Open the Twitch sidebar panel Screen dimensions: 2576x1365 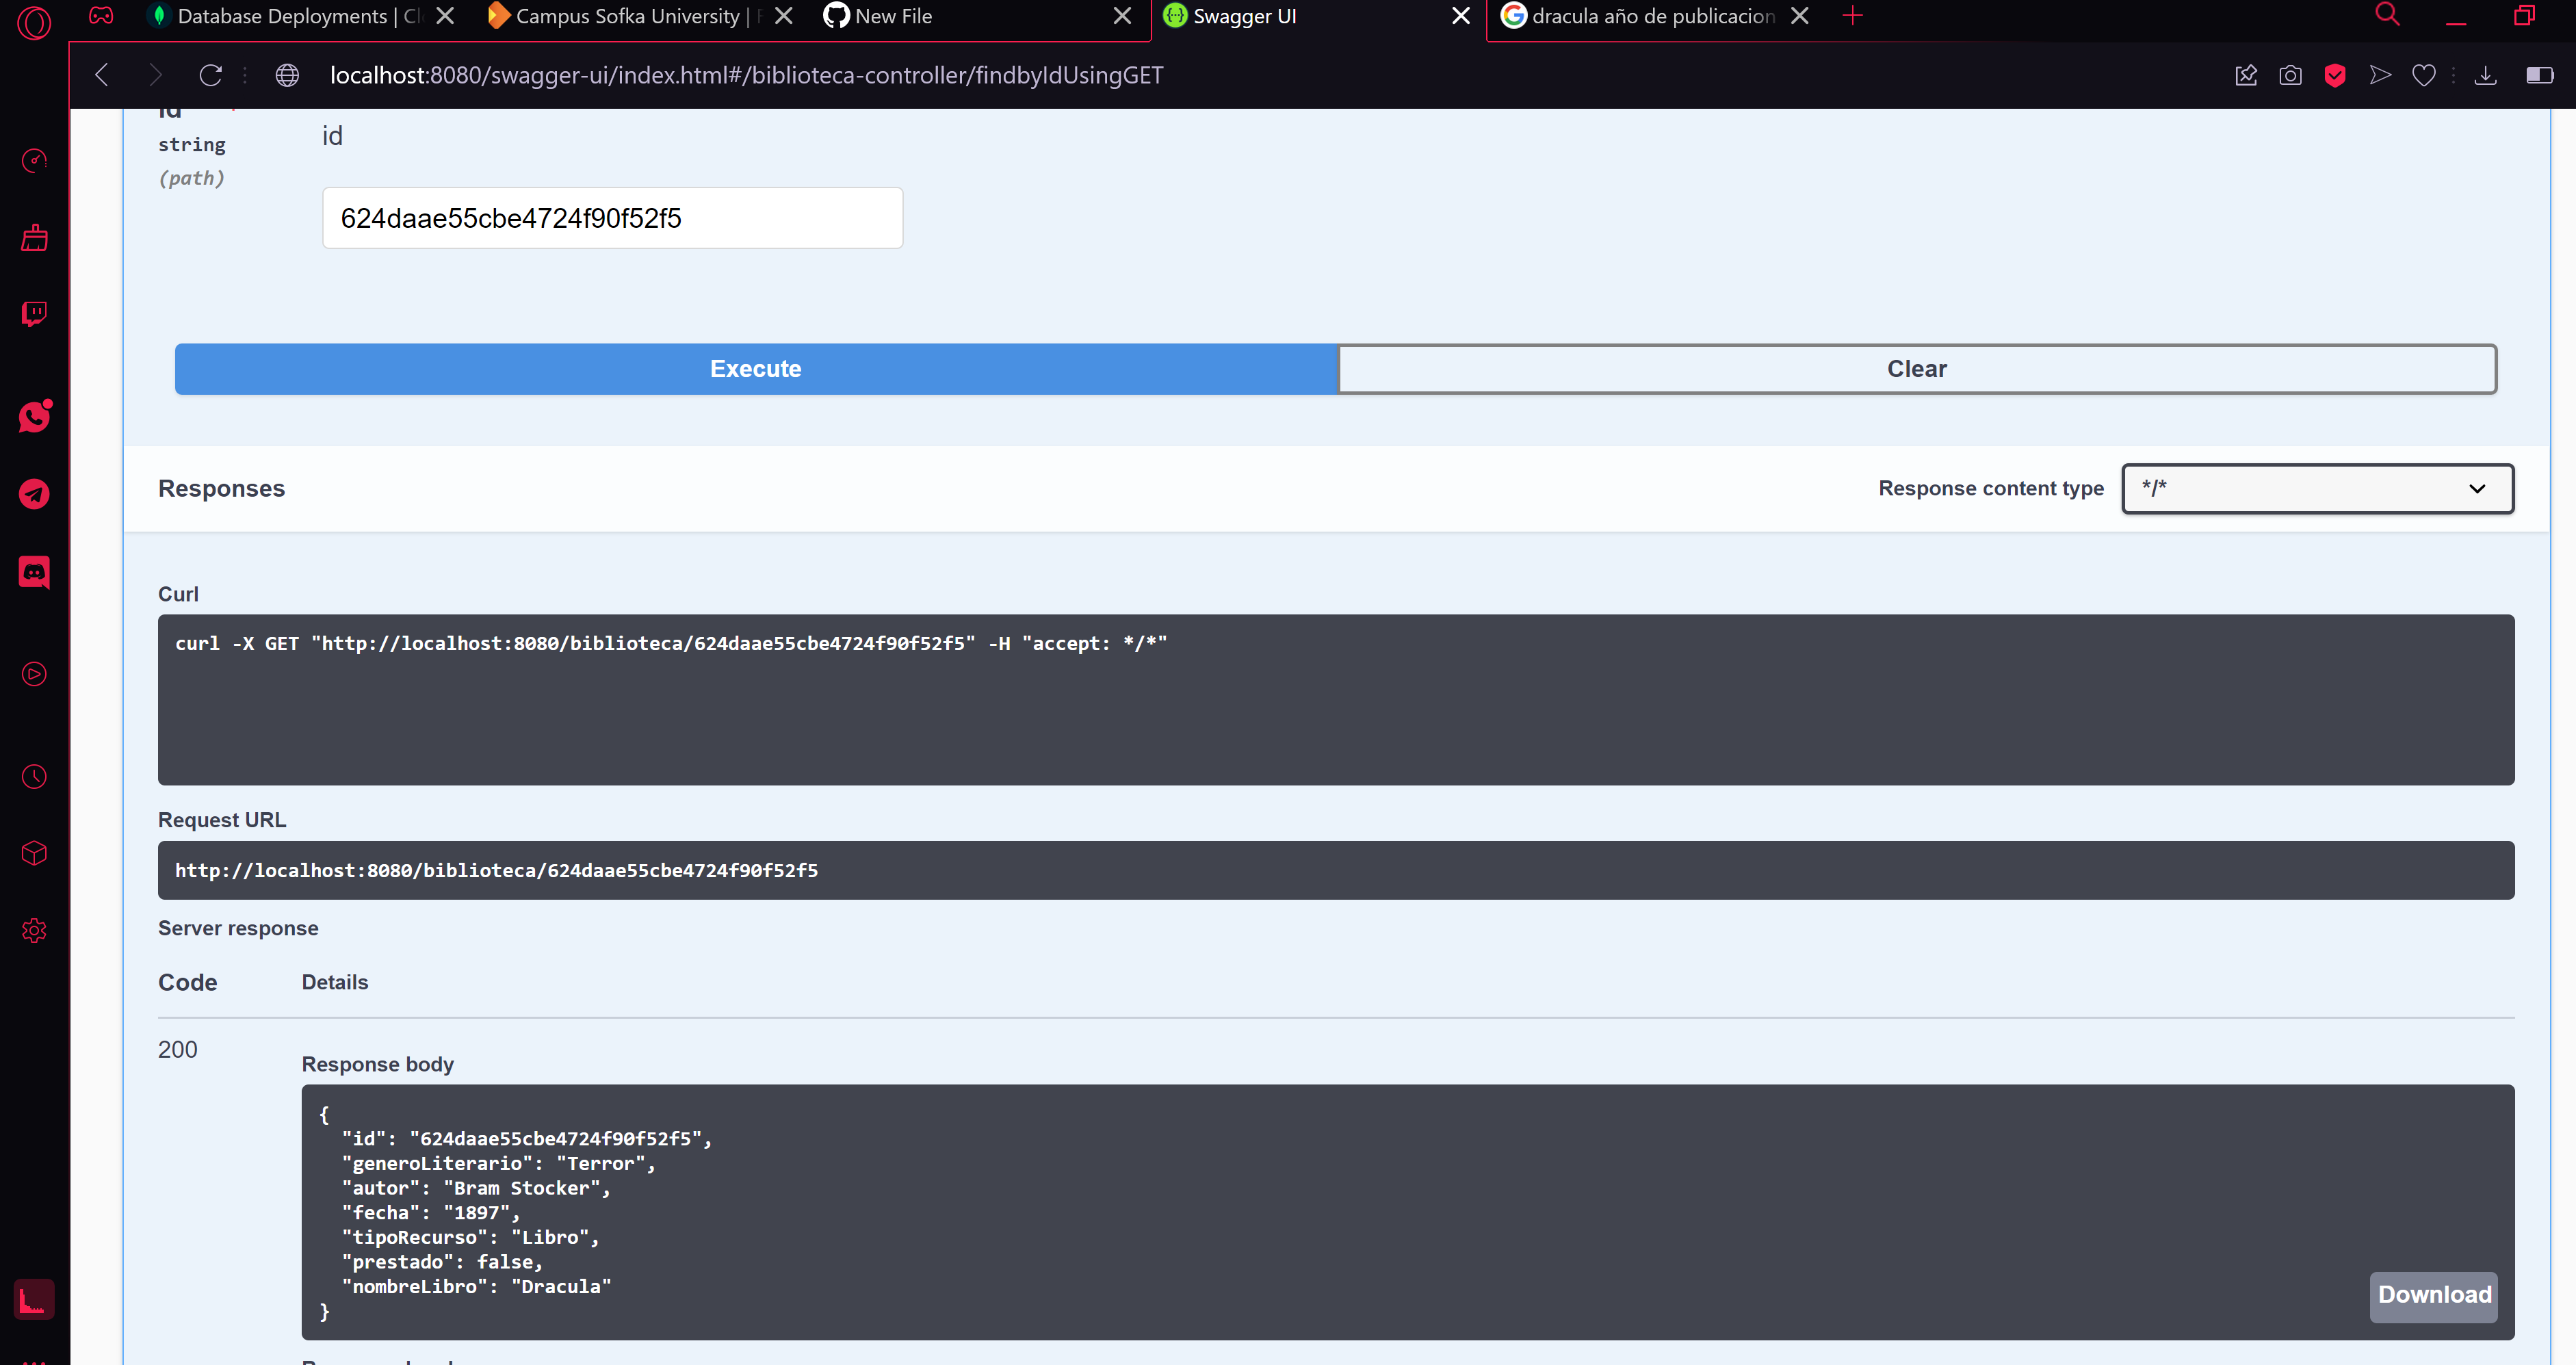point(34,314)
